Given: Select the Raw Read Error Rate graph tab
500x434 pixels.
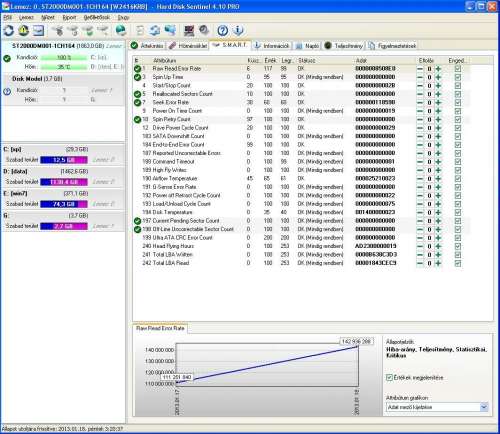Looking at the screenshot, I should [160, 328].
